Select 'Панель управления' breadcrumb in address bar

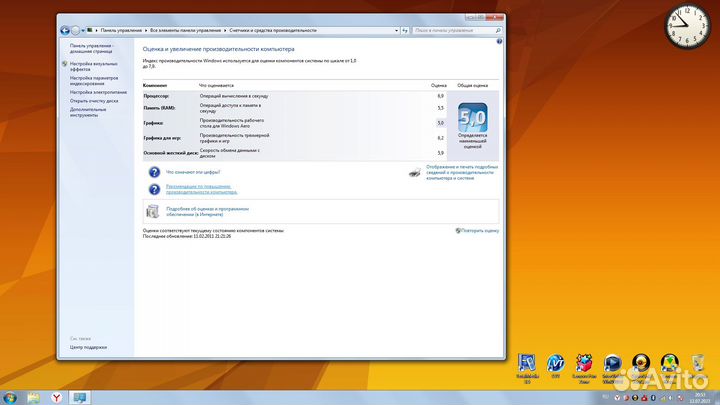point(121,30)
